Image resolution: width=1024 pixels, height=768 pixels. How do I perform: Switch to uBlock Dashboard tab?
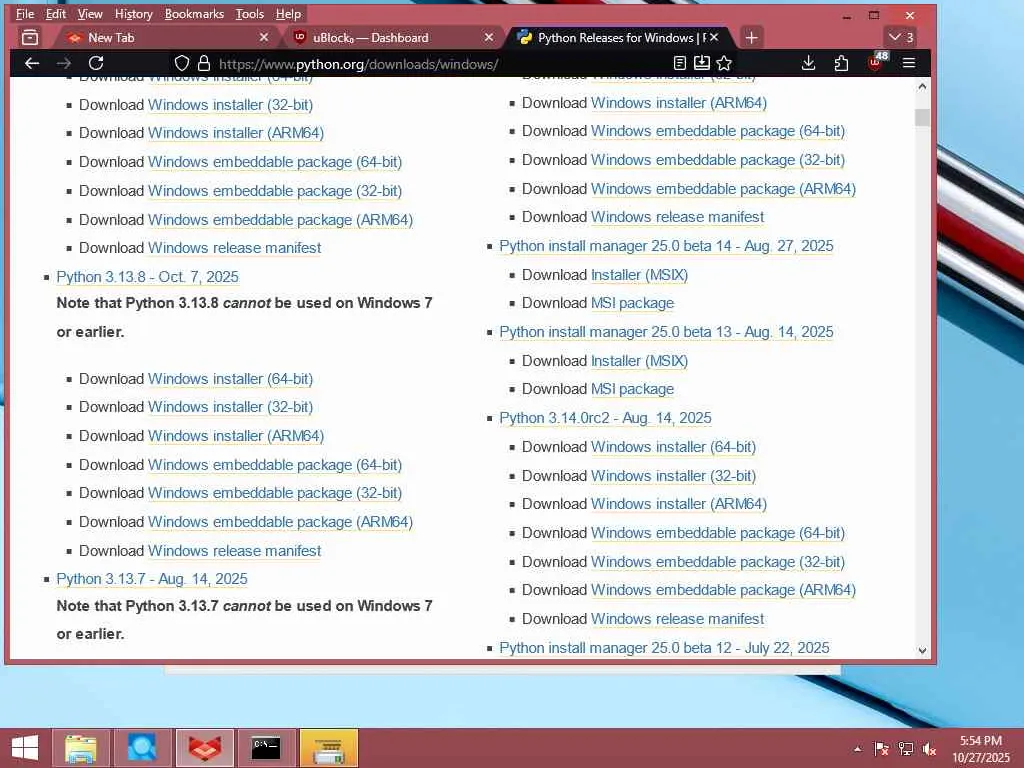pyautogui.click(x=392, y=38)
